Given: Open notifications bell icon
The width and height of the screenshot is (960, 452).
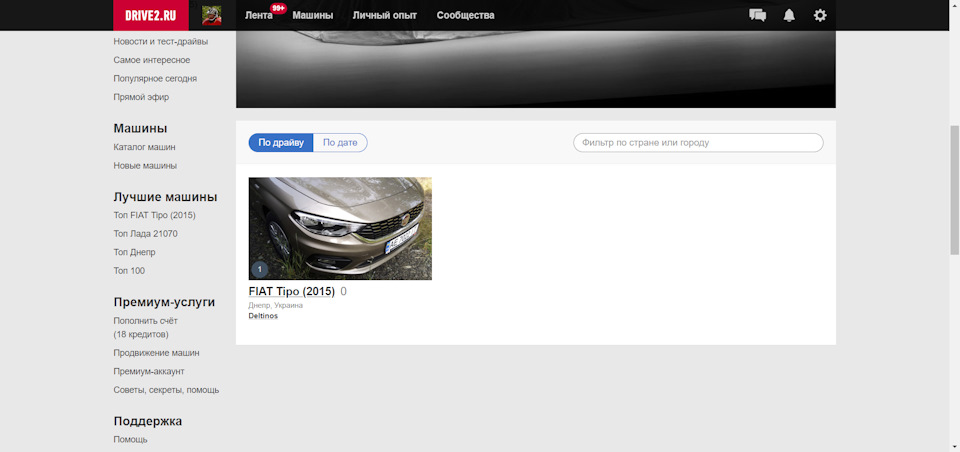Looking at the screenshot, I should point(789,15).
